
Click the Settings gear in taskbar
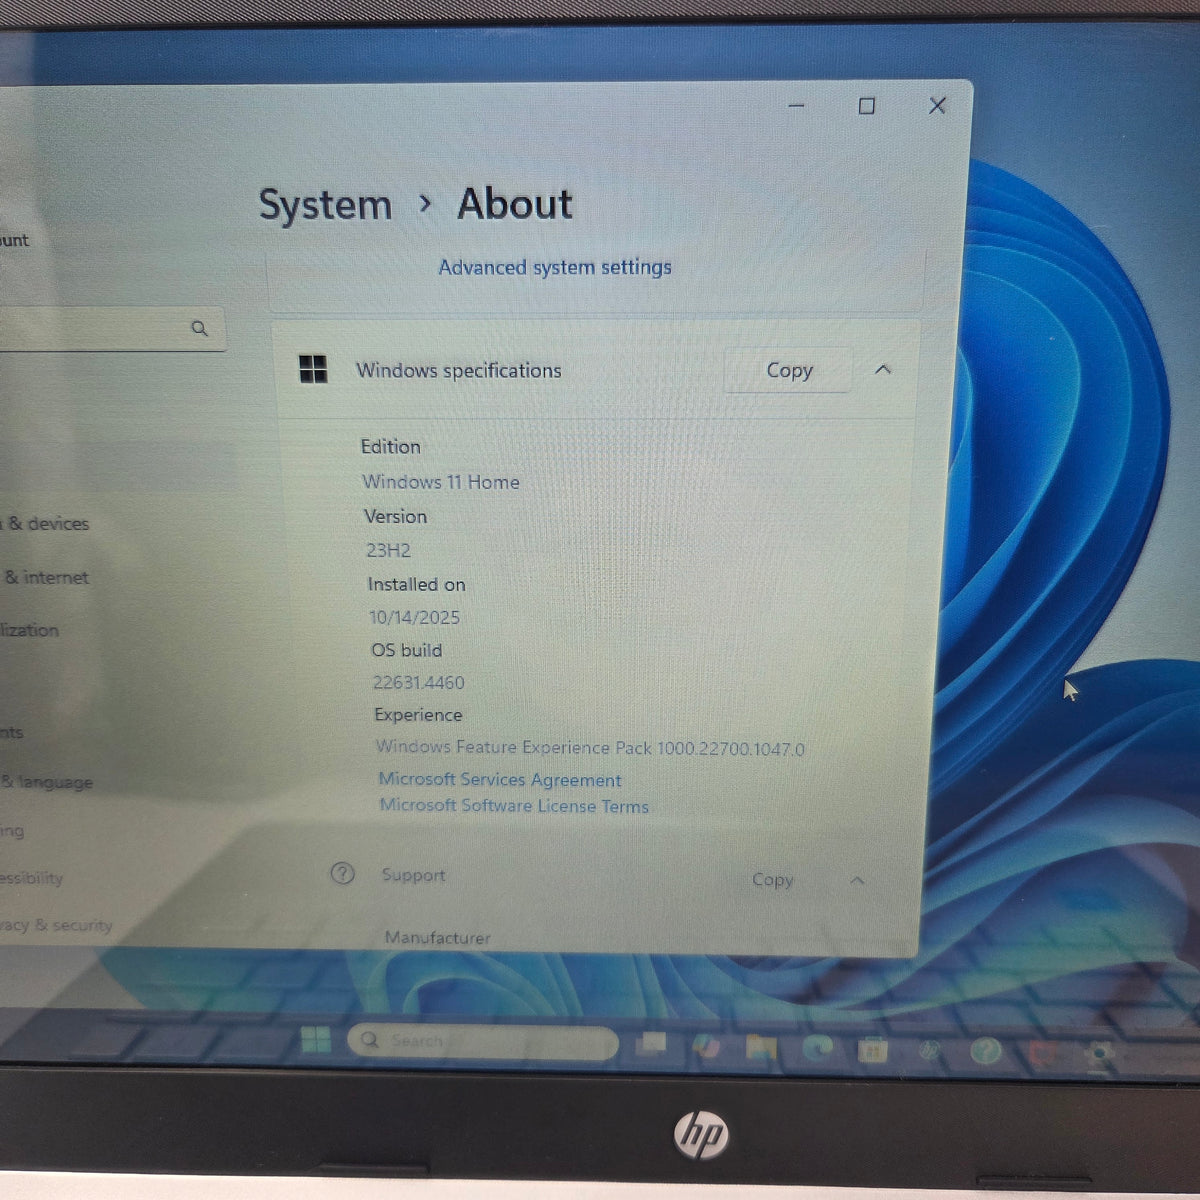[1099, 1053]
